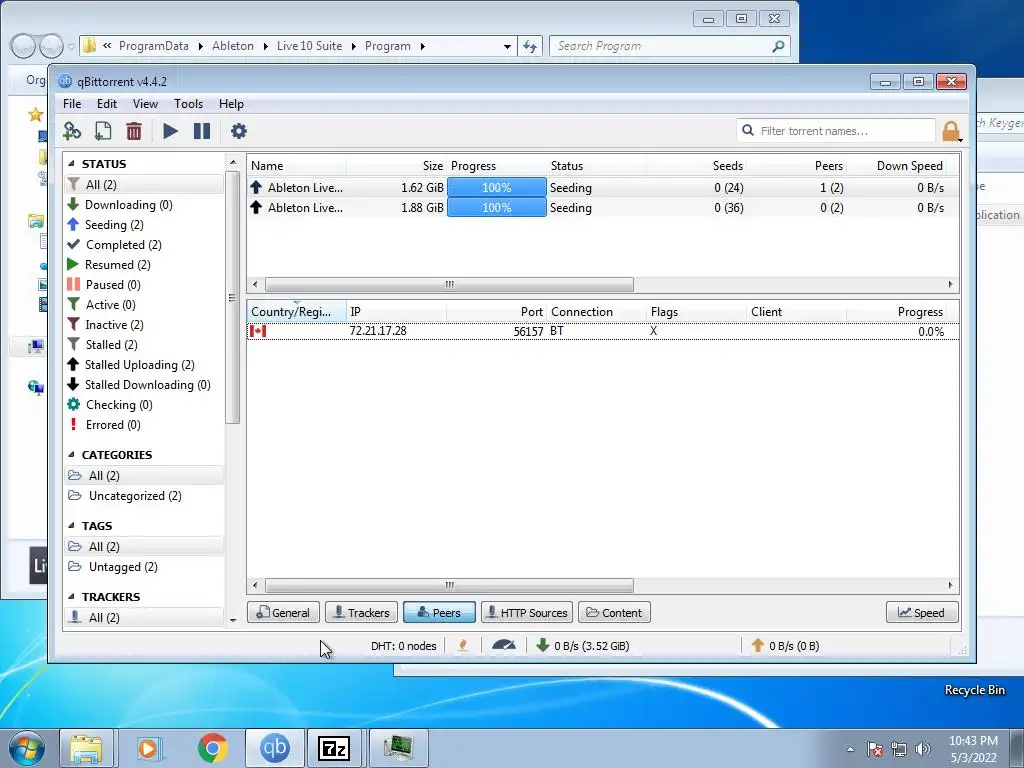
Task: Collapse the TAGS section
Action: (x=71, y=526)
